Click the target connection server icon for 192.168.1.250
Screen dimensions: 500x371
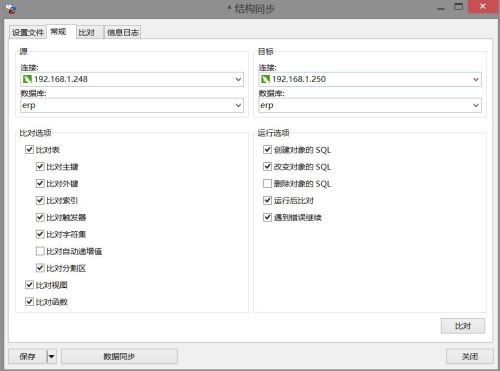coord(265,79)
